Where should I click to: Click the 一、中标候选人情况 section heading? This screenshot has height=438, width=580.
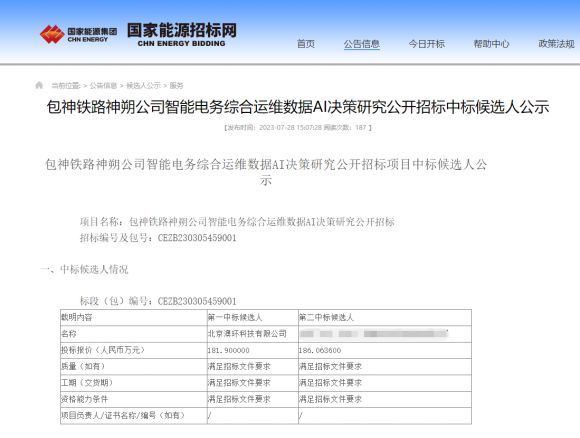point(84,269)
